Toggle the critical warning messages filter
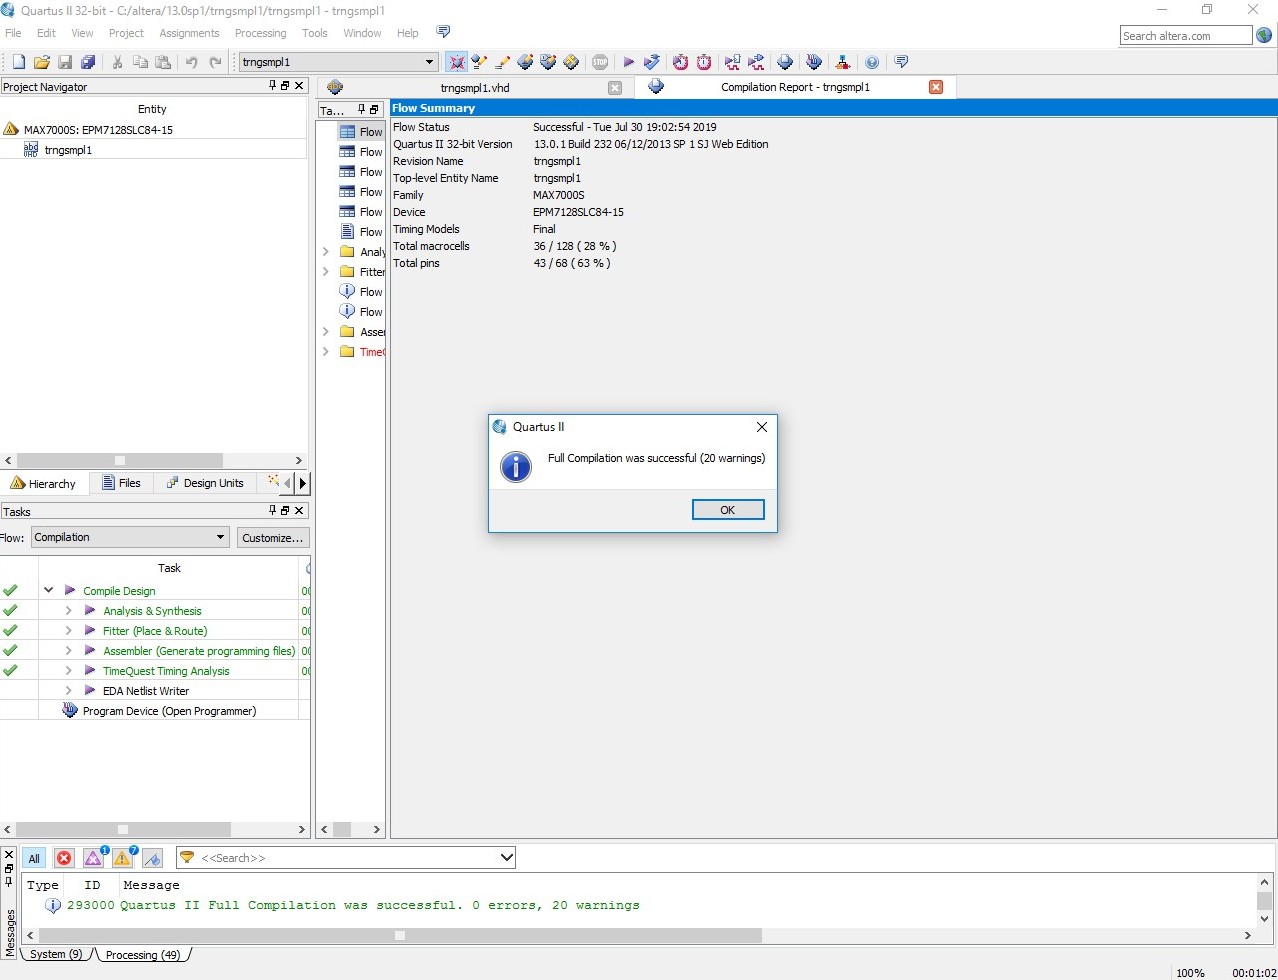Viewport: 1278px width, 980px height. (x=94, y=857)
